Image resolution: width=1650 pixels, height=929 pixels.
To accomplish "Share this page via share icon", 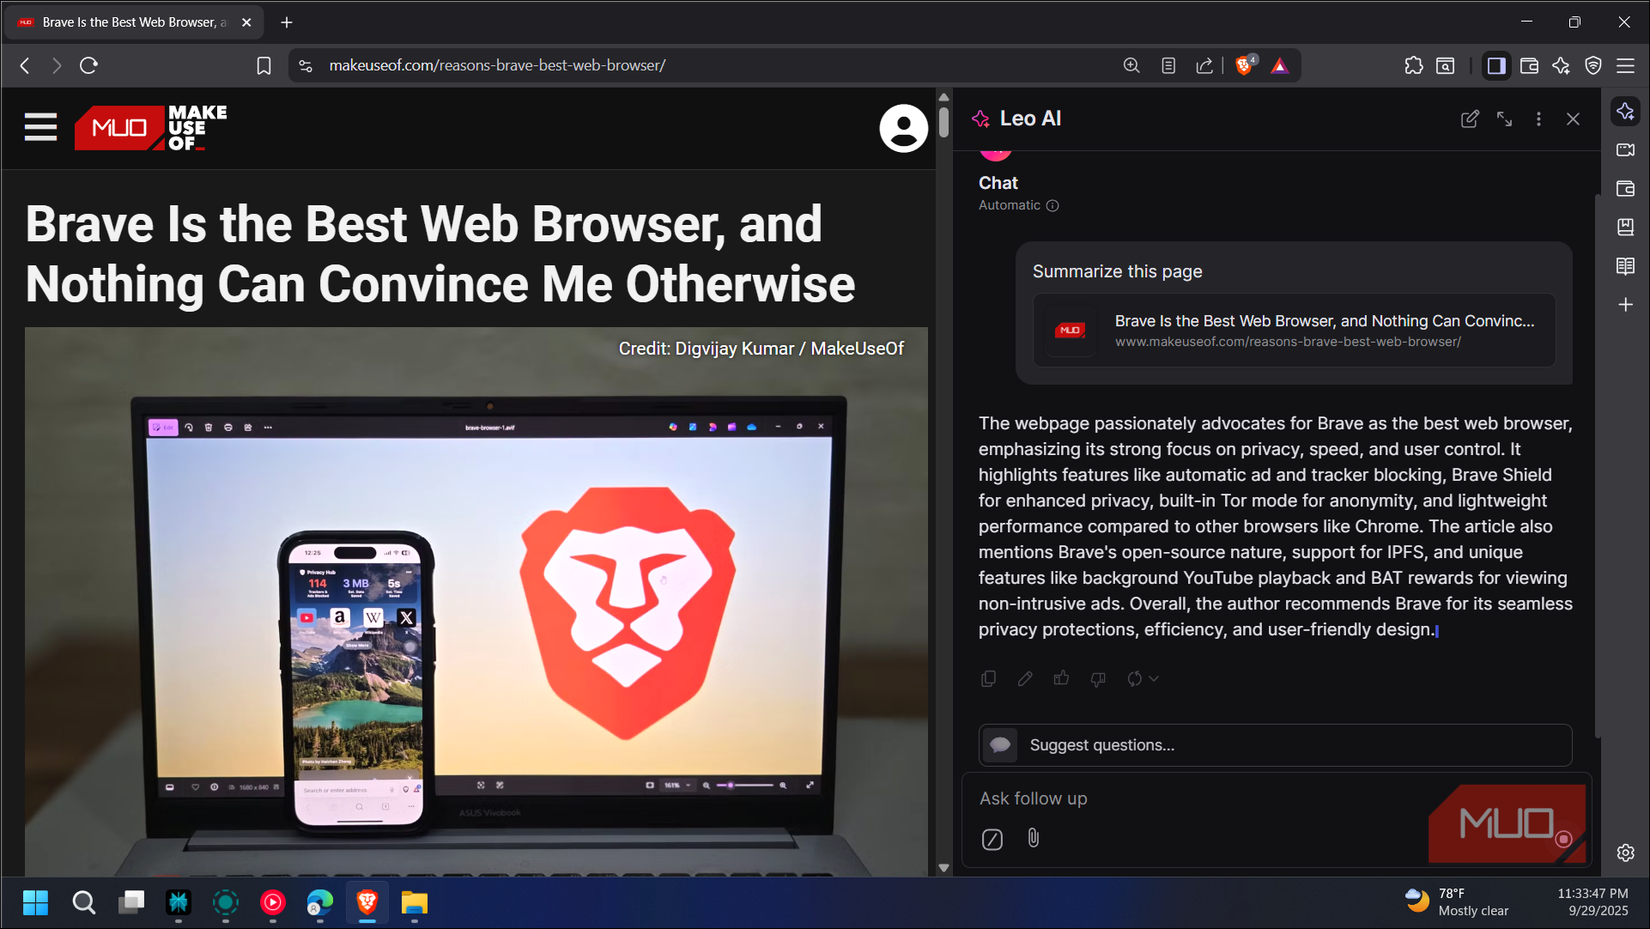I will 1204,65.
